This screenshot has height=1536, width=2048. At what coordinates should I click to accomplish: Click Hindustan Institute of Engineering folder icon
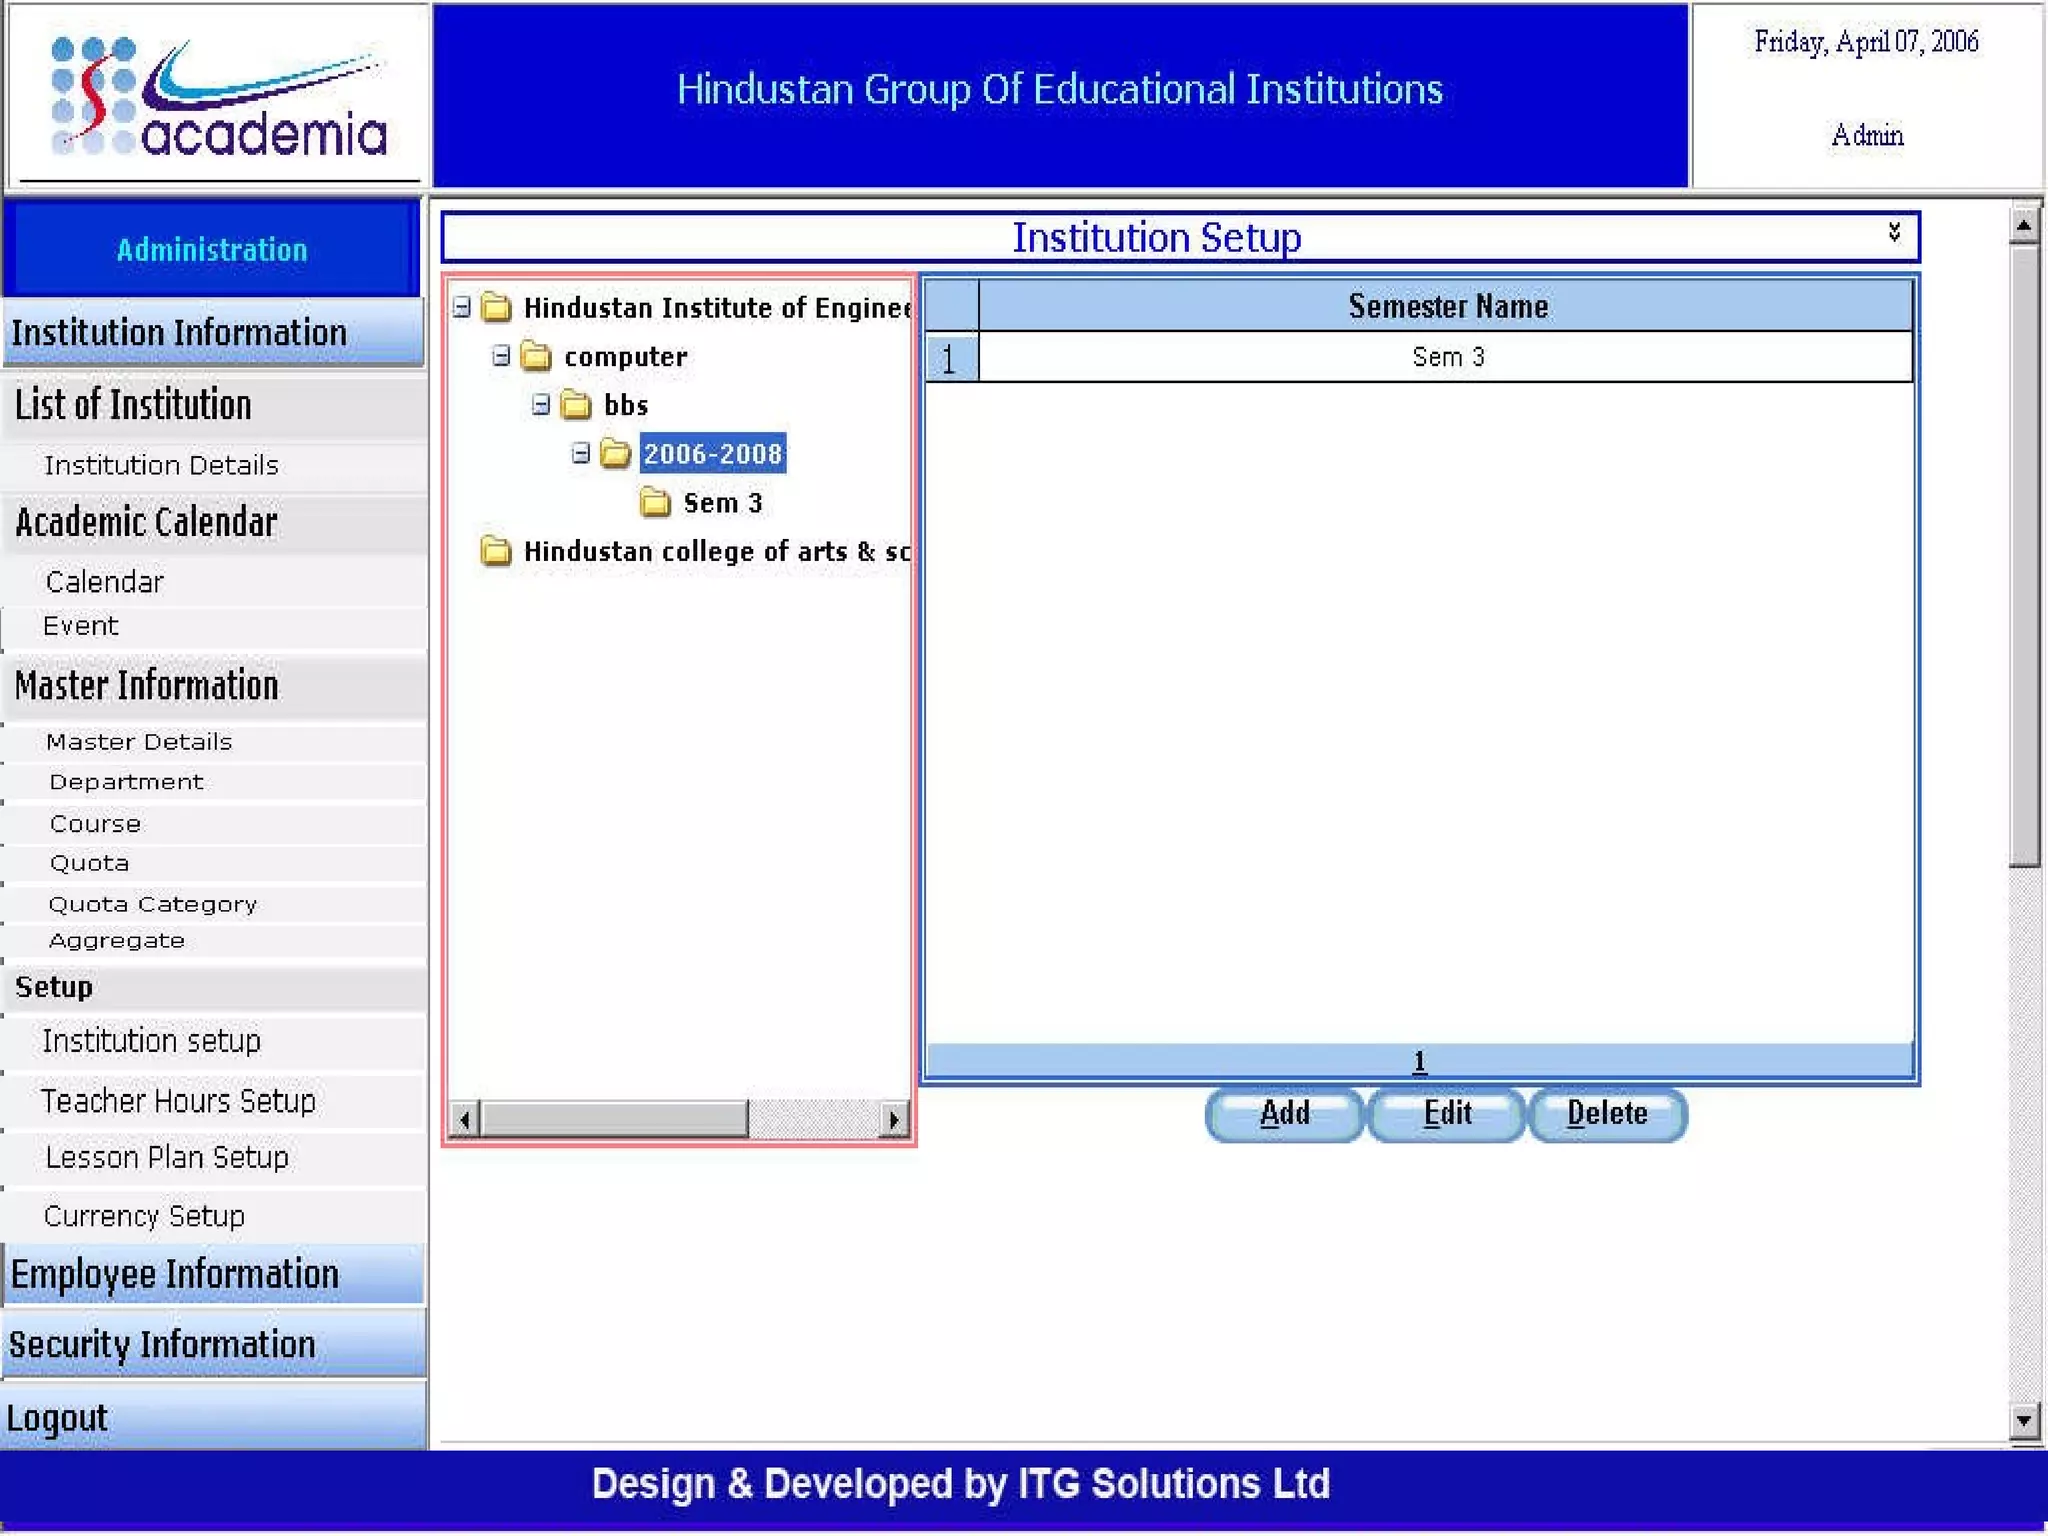[x=496, y=307]
